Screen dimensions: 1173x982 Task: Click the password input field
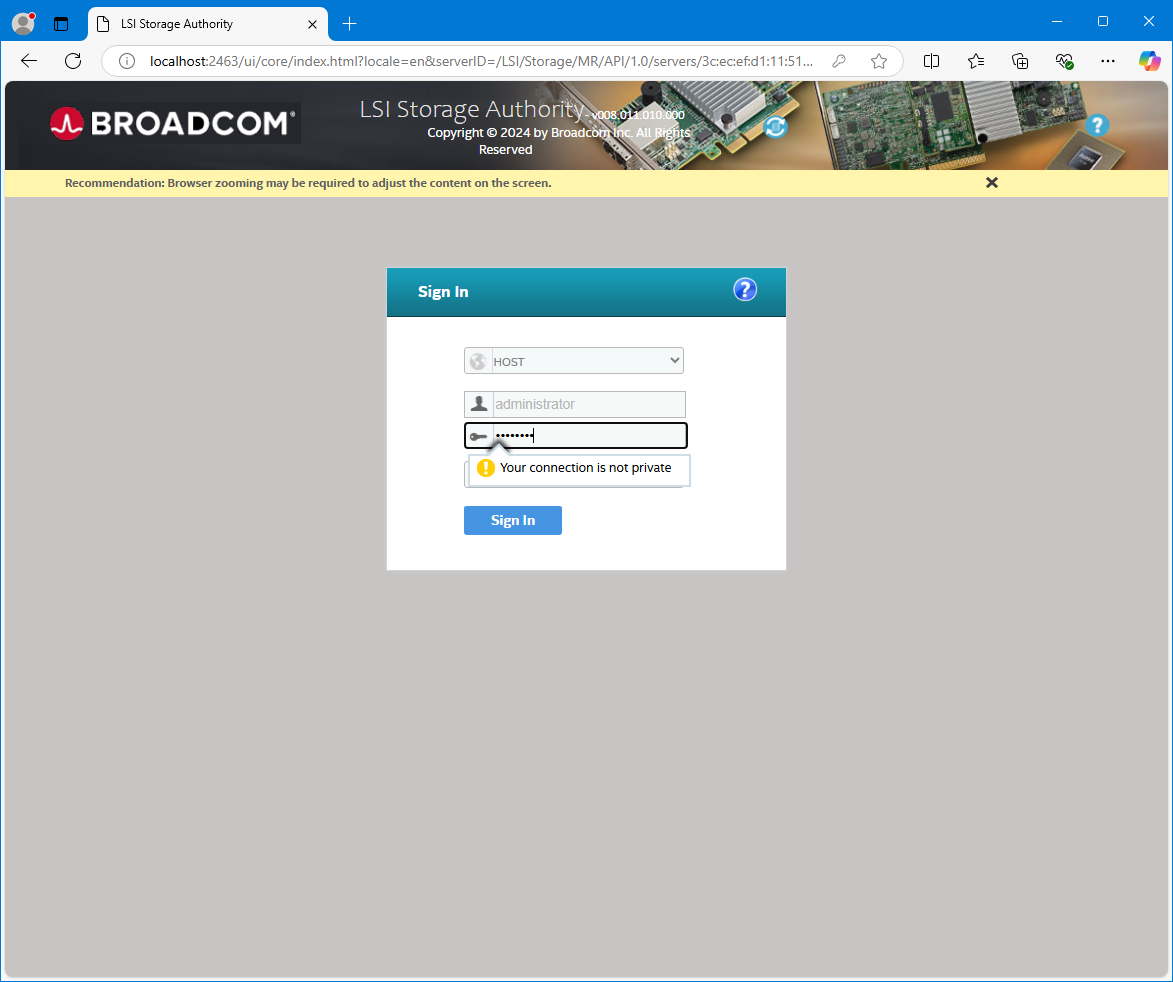(575, 435)
